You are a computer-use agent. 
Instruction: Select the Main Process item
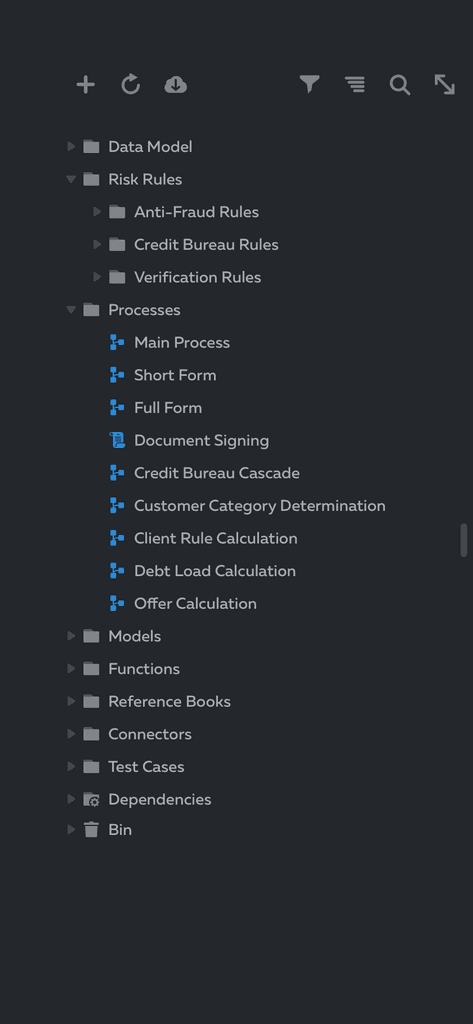coord(182,342)
